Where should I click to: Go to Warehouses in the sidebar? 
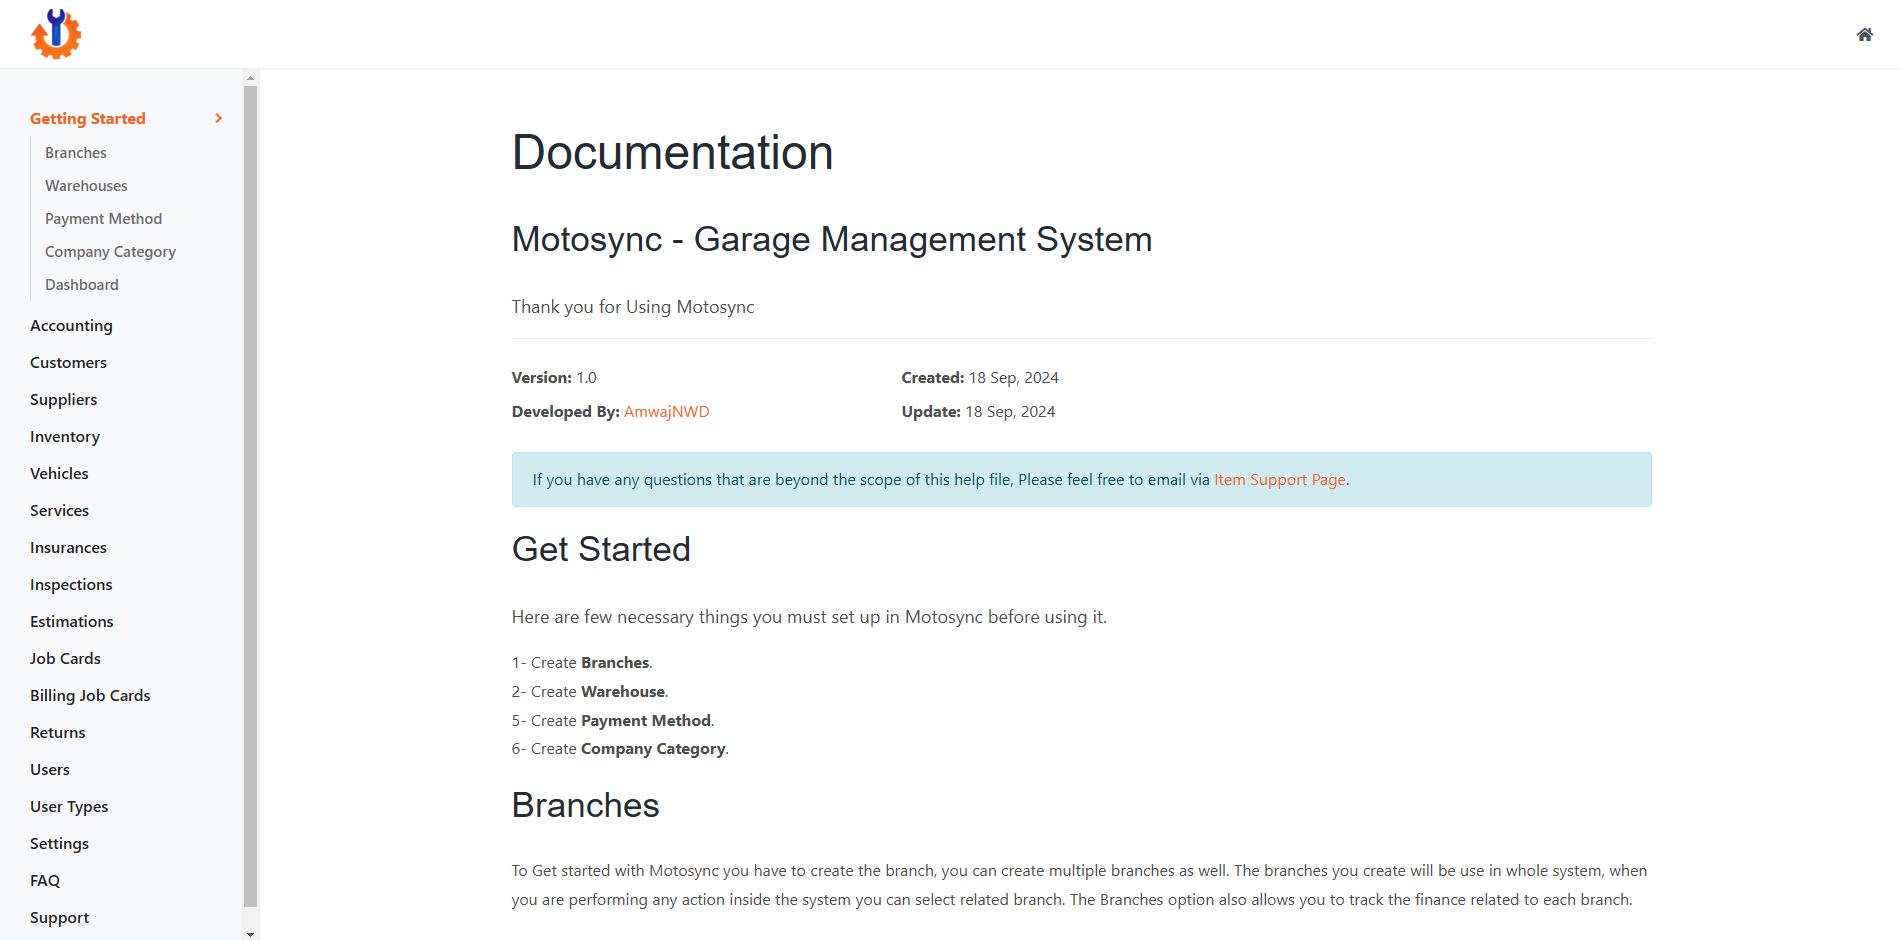pos(86,186)
